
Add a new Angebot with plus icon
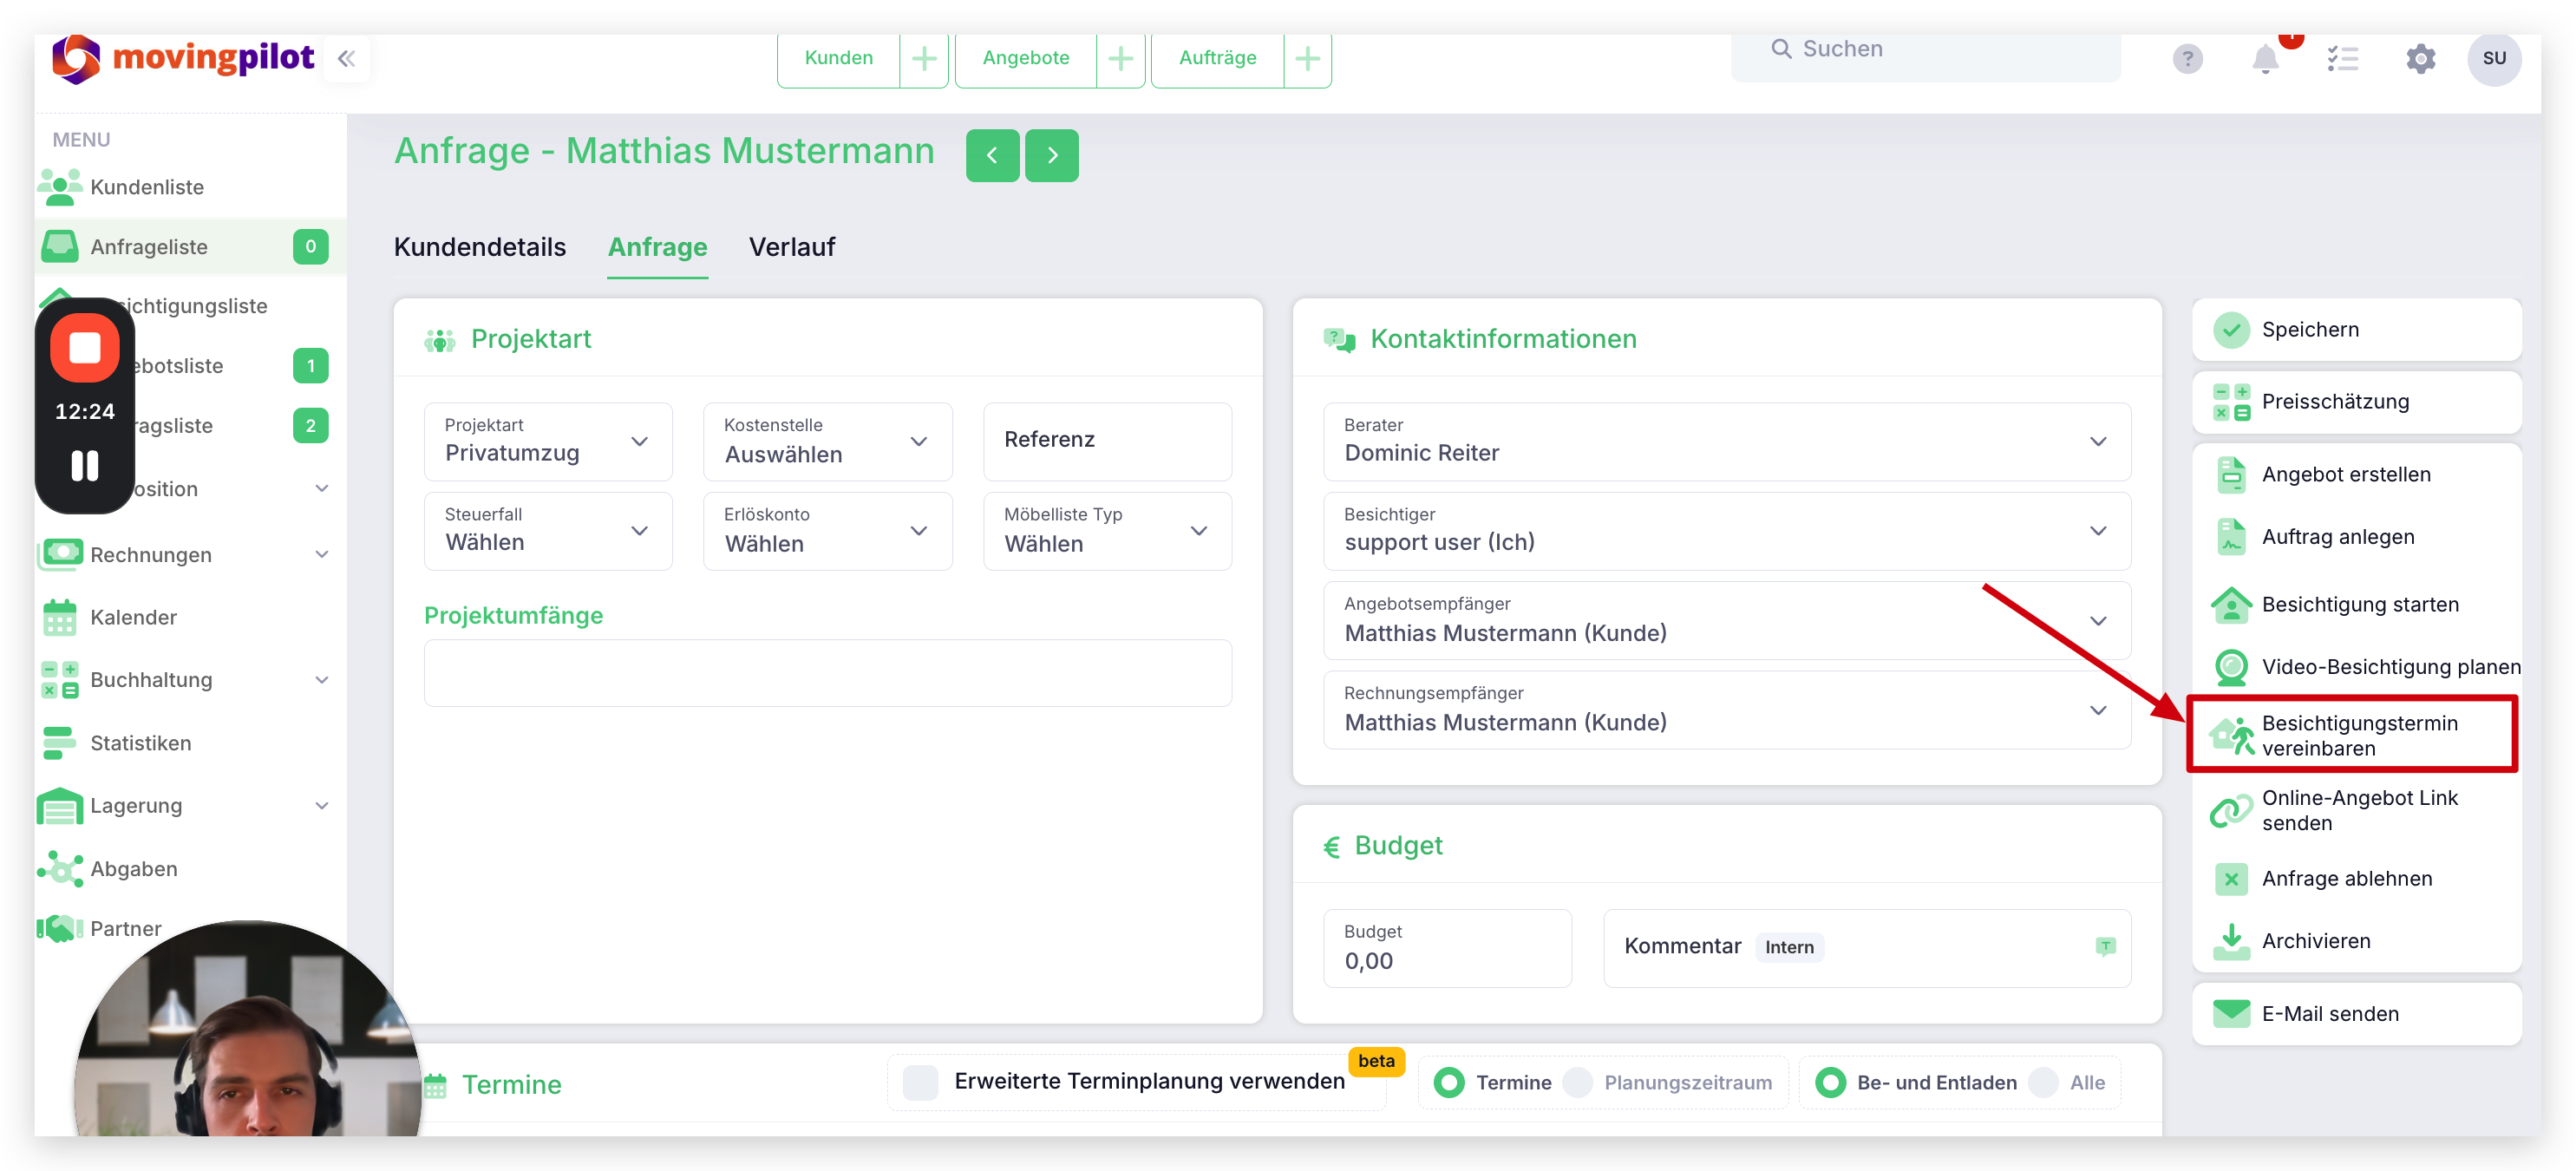coord(1120,59)
